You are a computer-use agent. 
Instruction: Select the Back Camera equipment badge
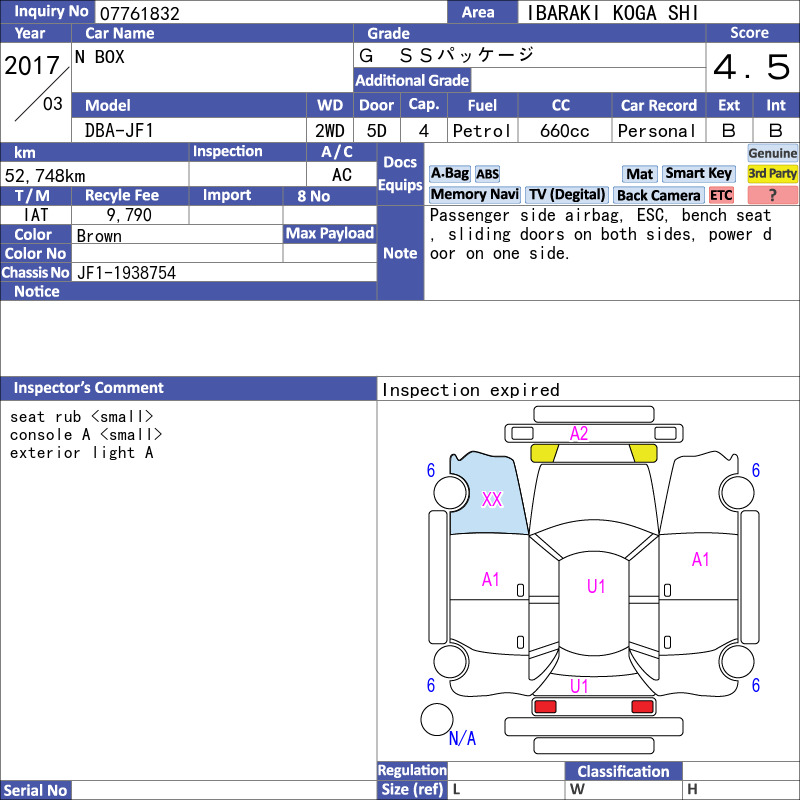658,195
